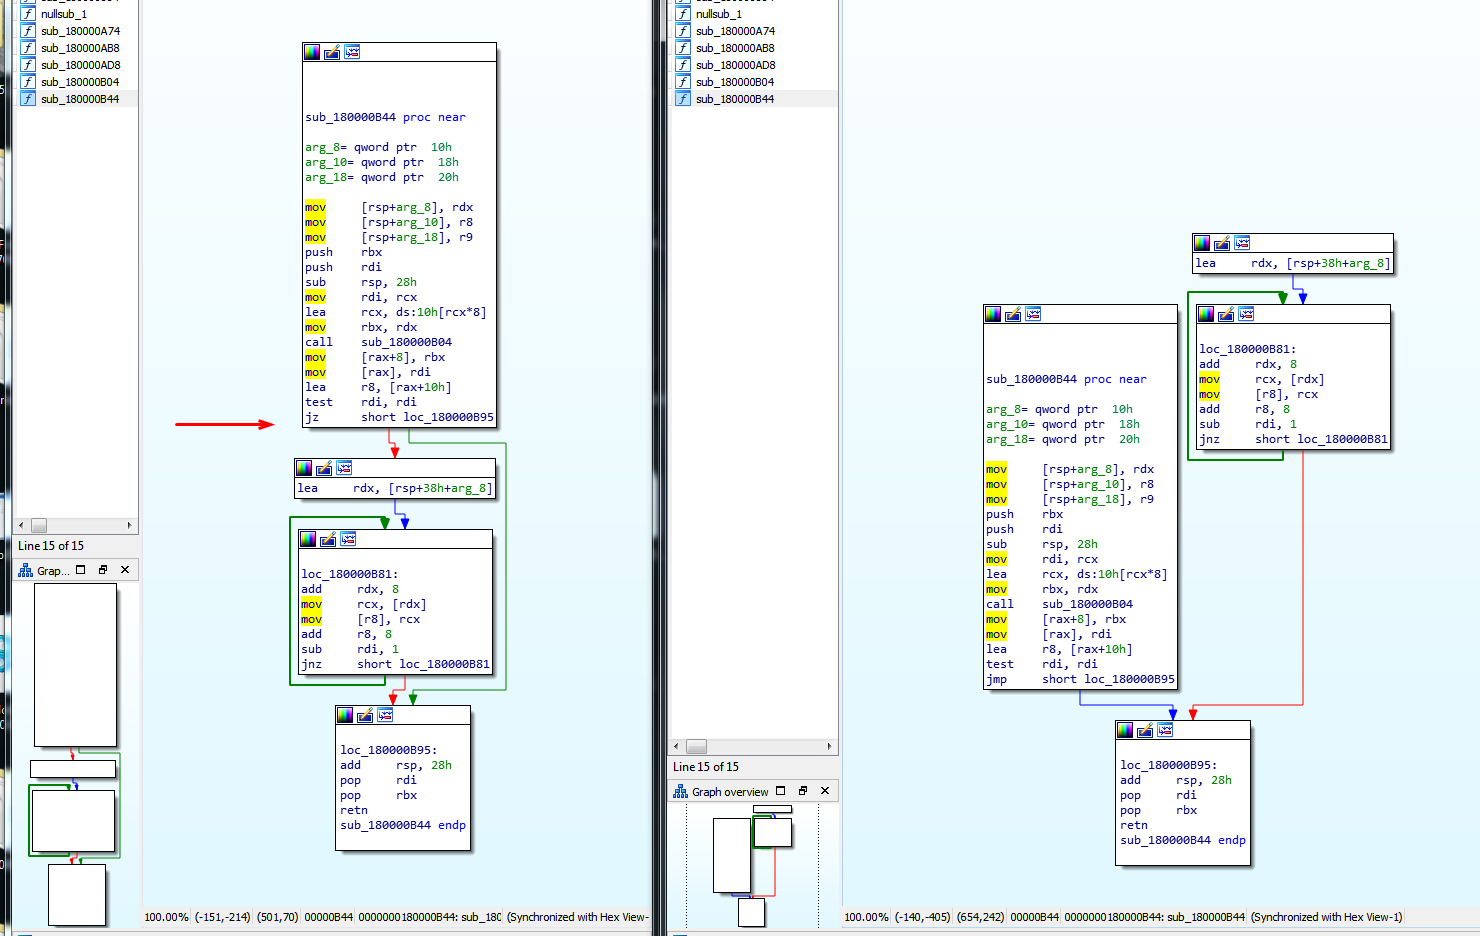Select sub_180000A74 in left window's function list
Image resolution: width=1480 pixels, height=936 pixels.
coord(78,31)
